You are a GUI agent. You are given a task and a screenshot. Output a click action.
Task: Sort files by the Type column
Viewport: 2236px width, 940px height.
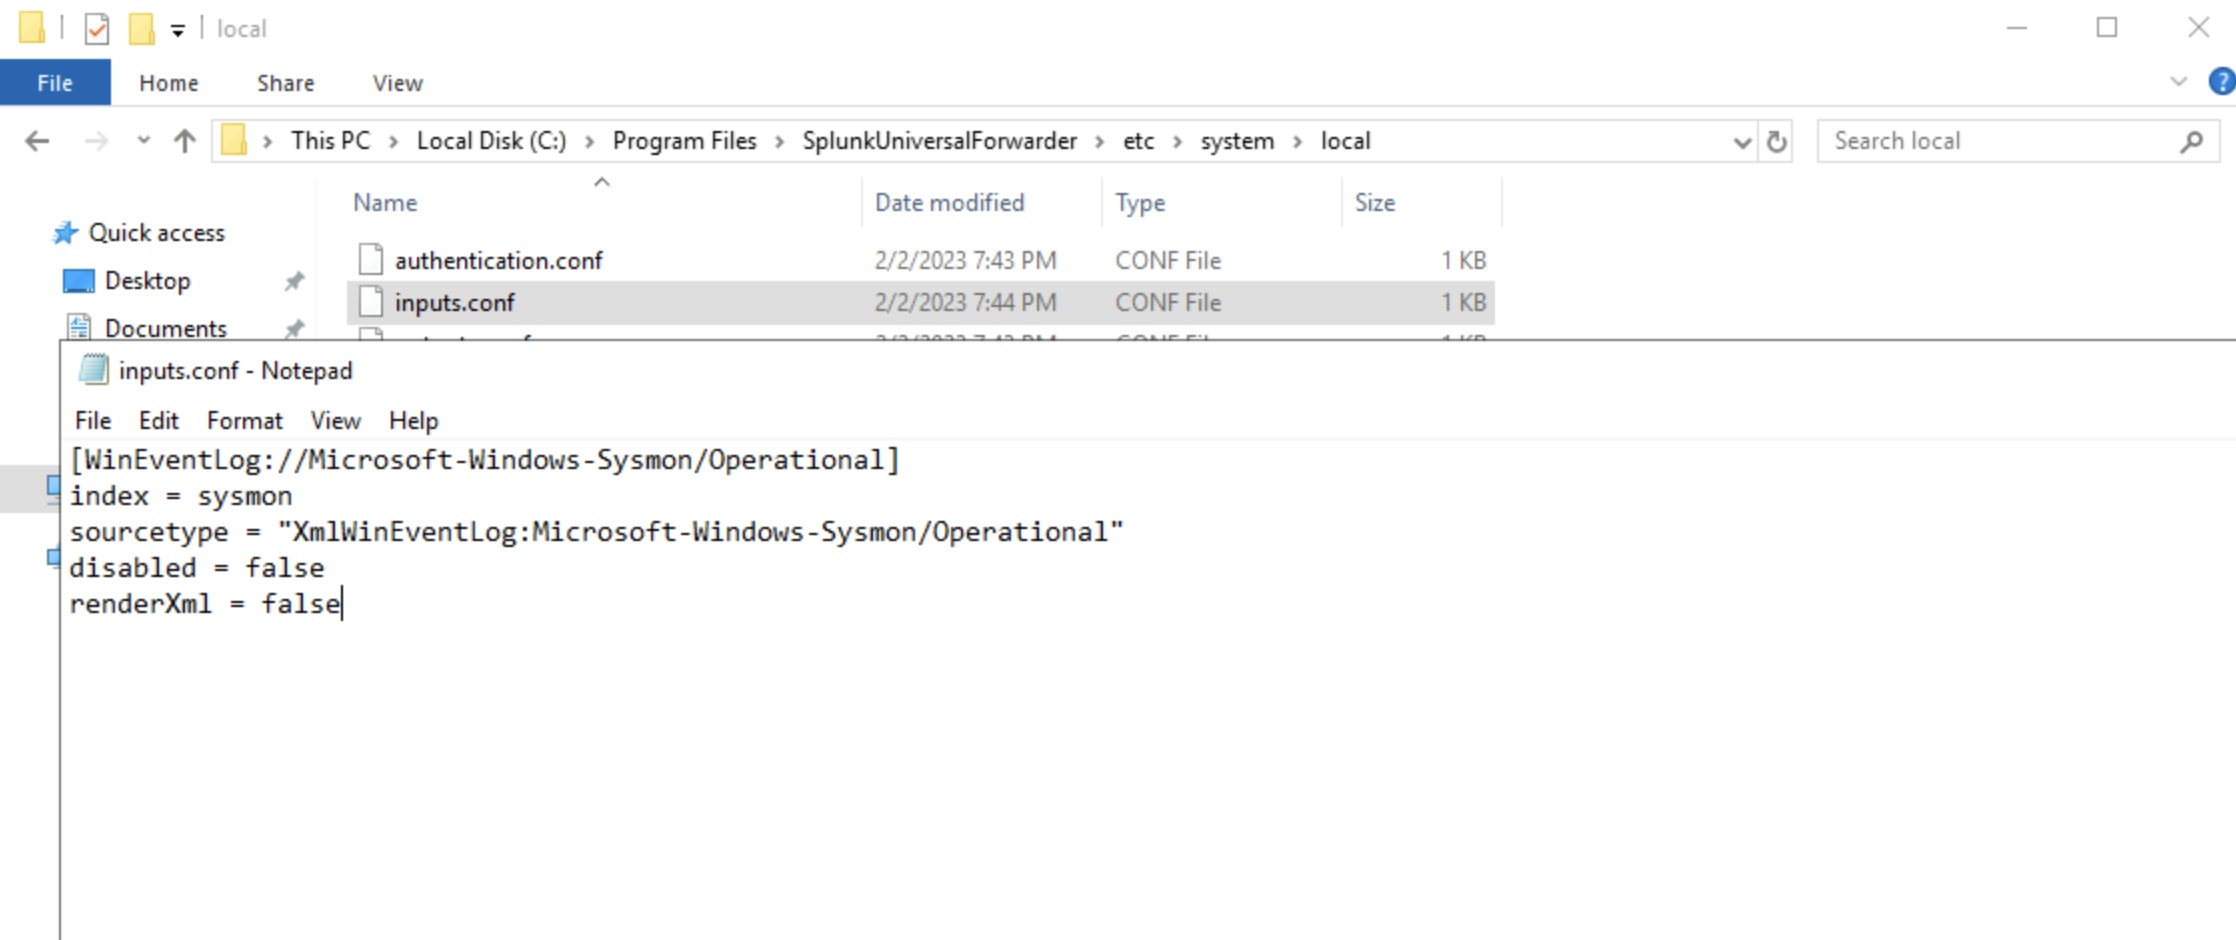(x=1140, y=203)
